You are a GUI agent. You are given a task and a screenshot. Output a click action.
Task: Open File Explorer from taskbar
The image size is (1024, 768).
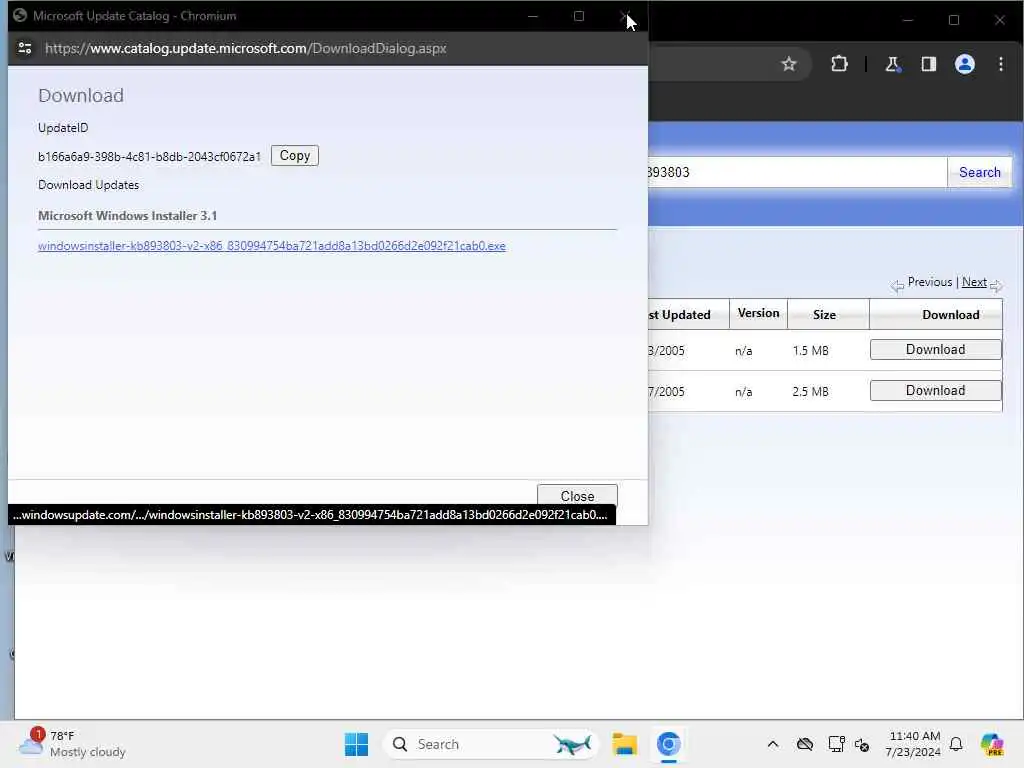[624, 744]
